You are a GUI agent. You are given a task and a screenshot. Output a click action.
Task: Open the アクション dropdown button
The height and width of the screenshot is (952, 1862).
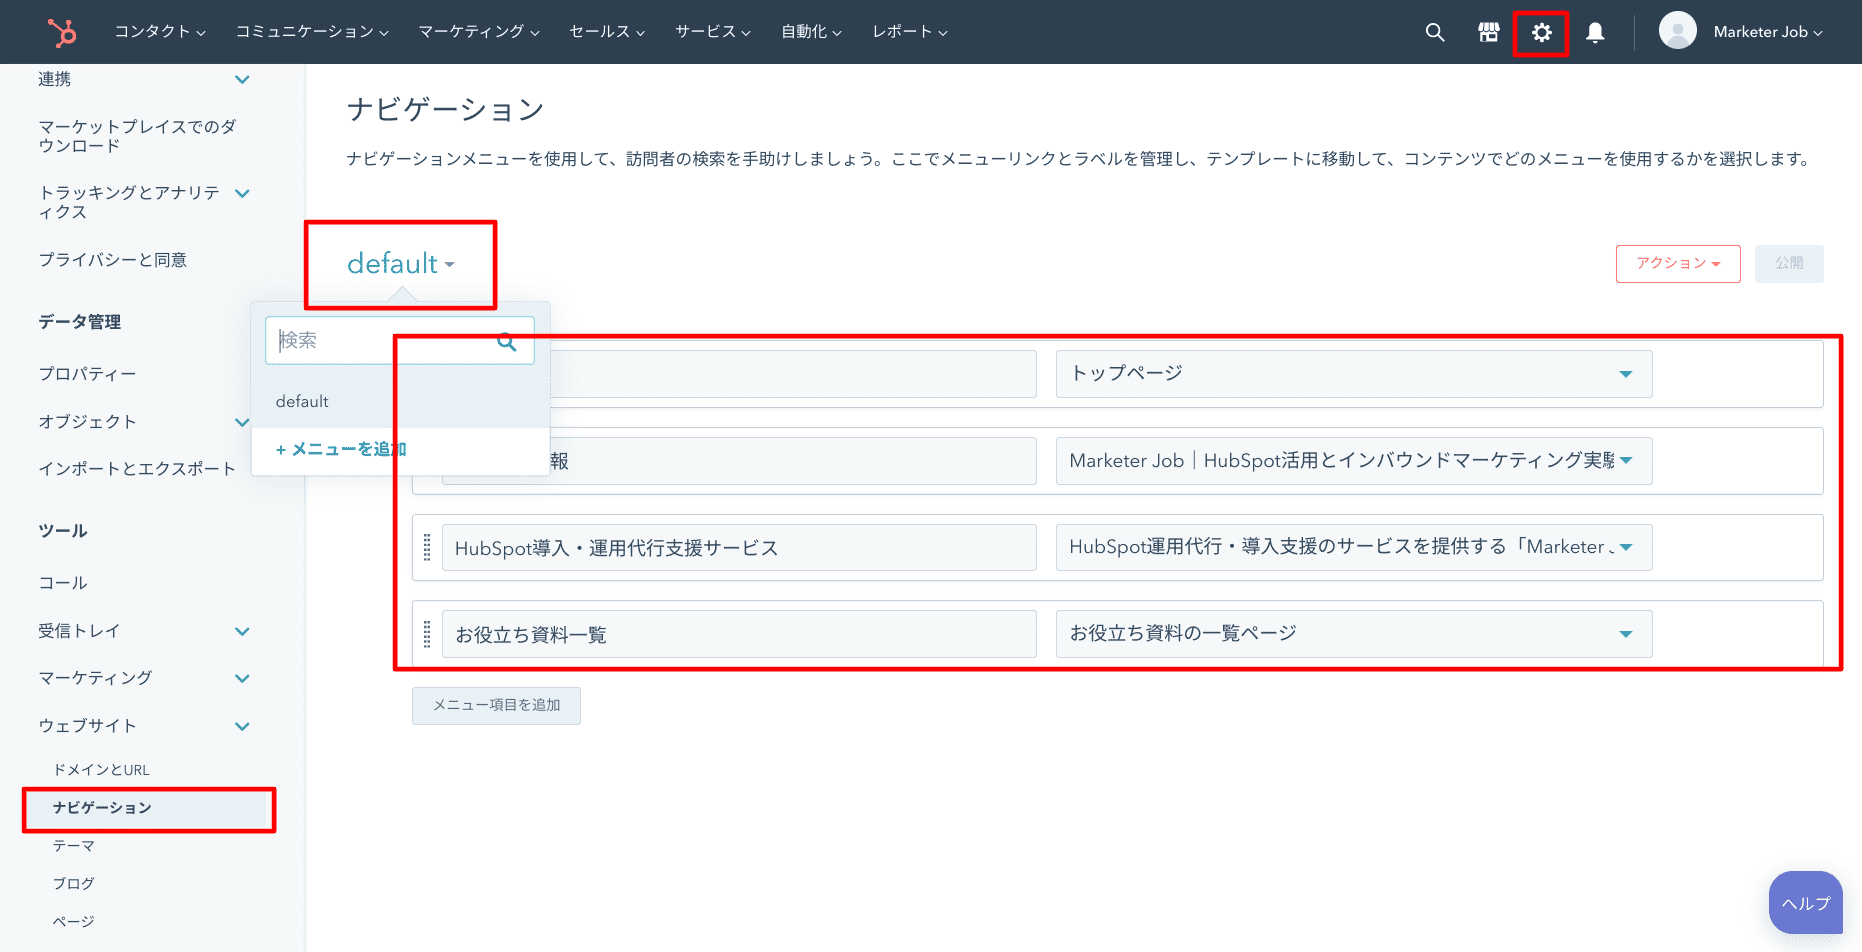pyautogui.click(x=1678, y=264)
